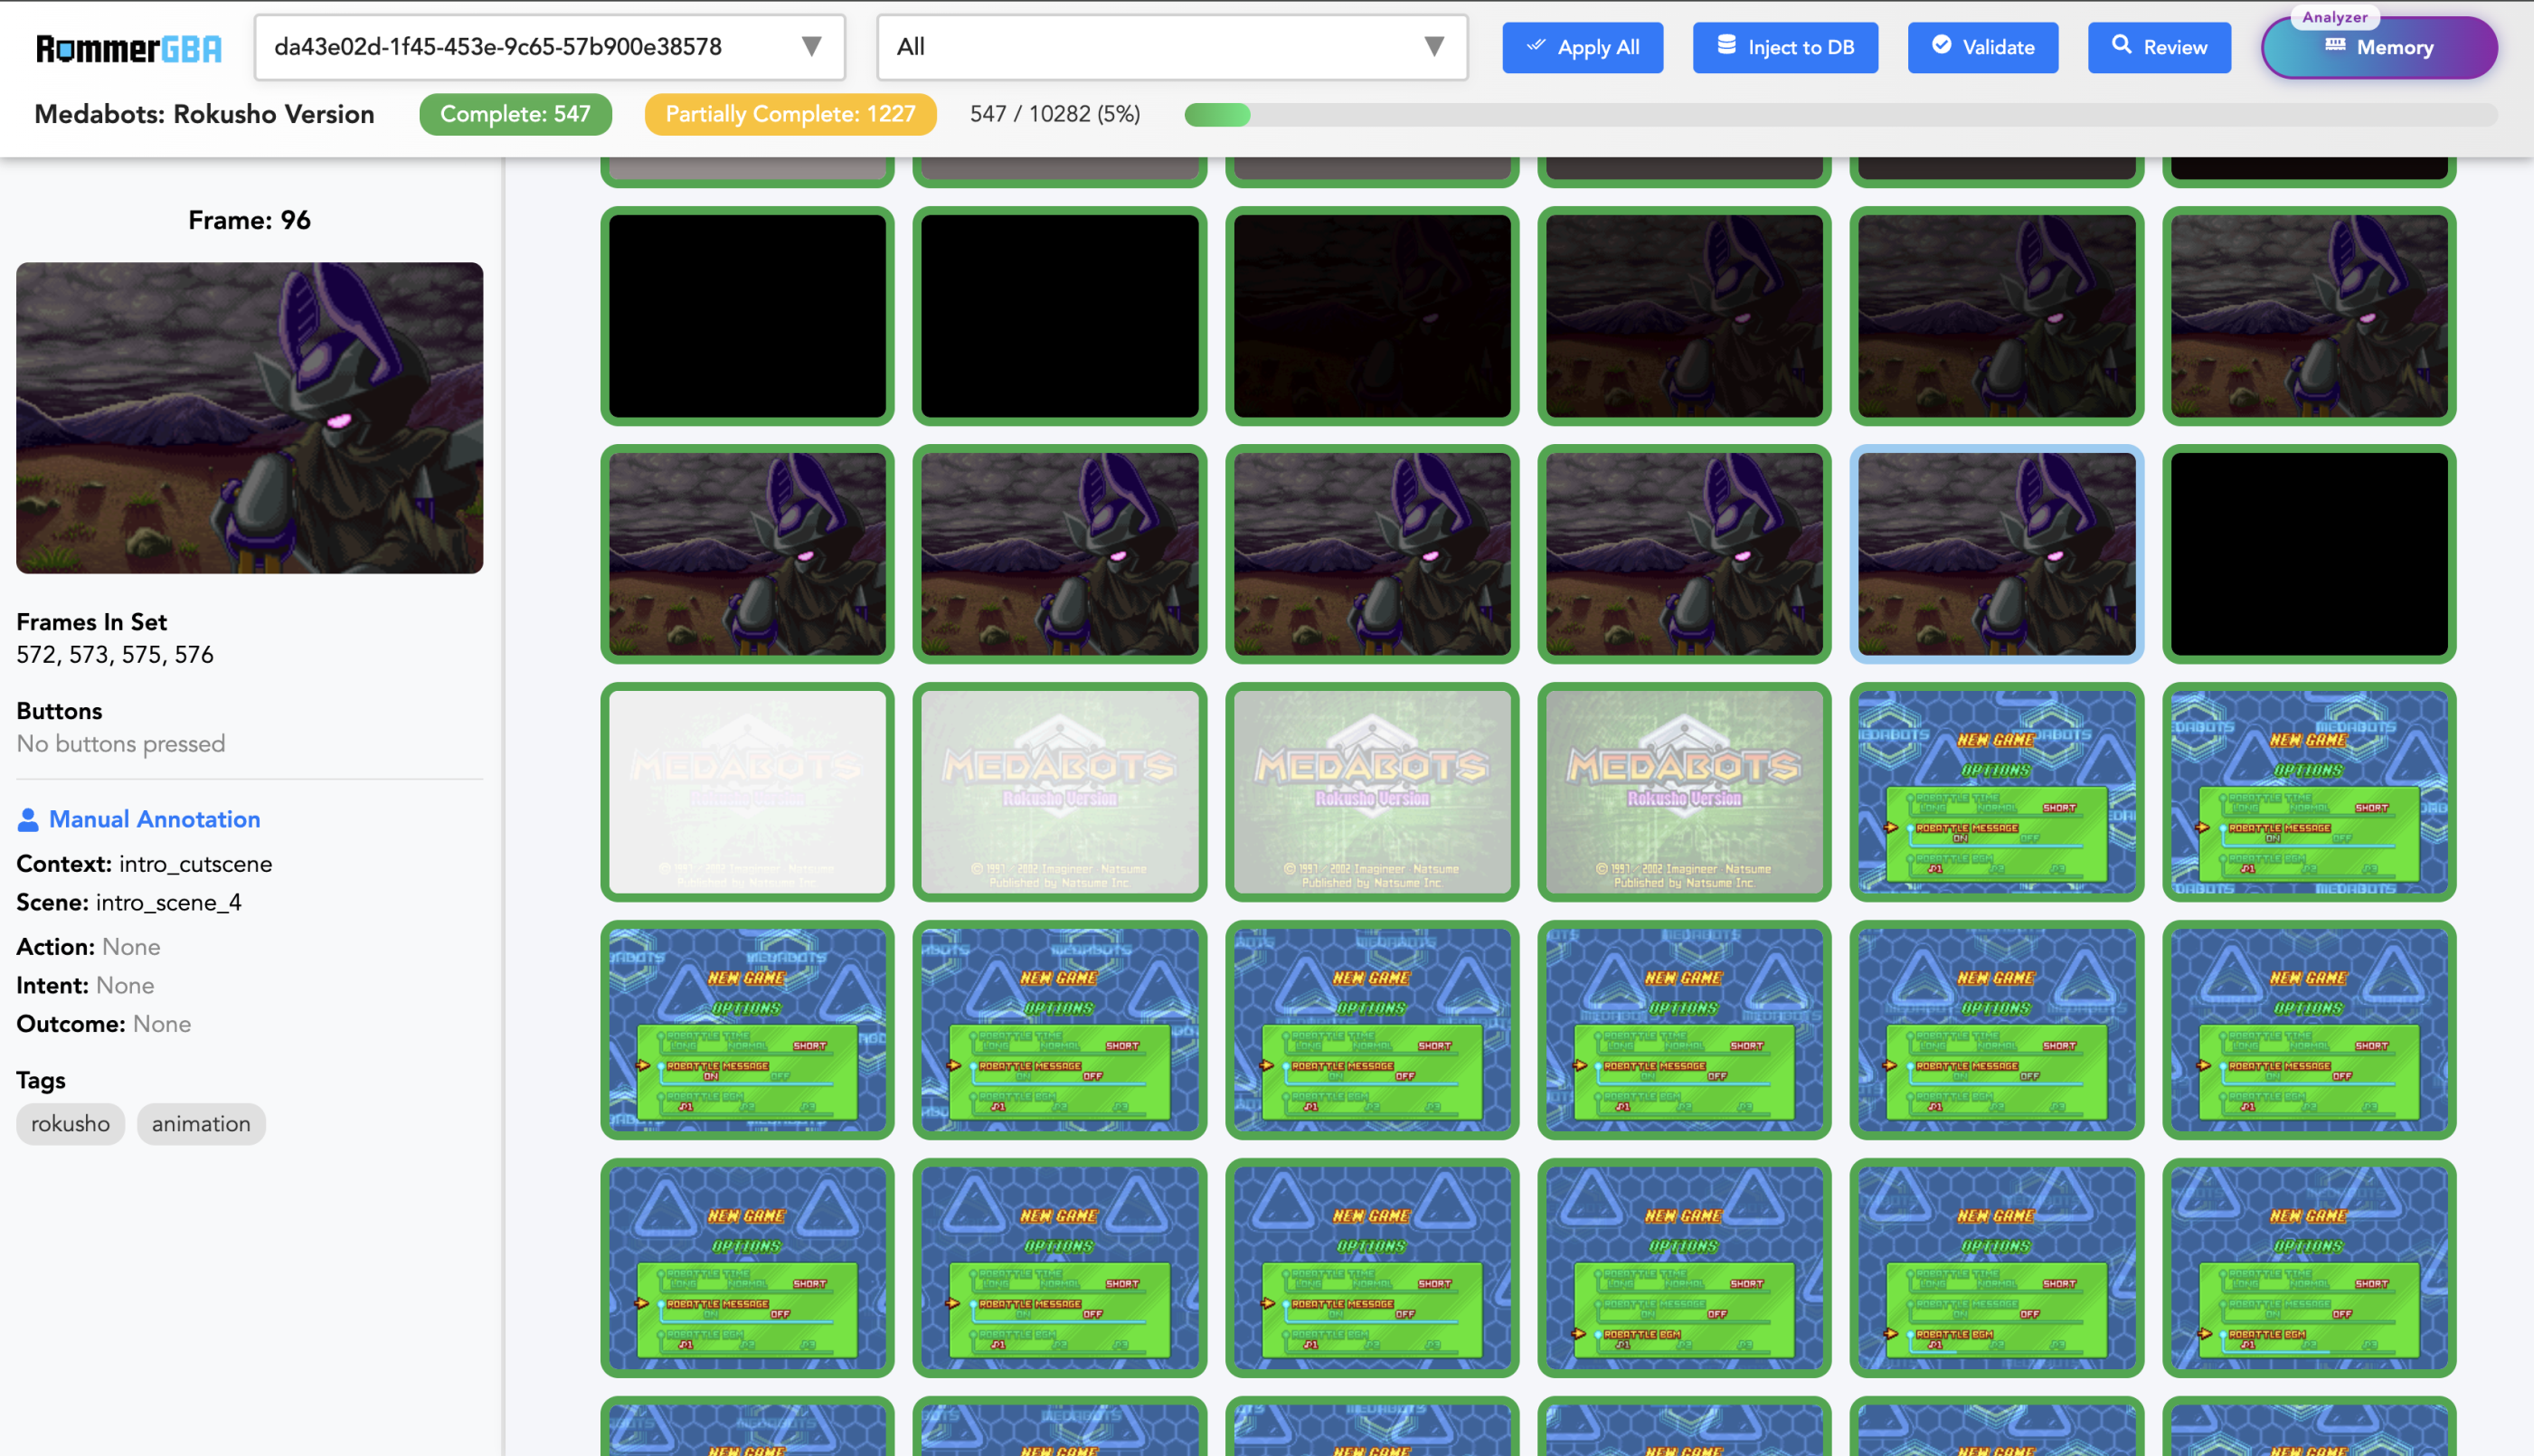Click the 'Action: None' field

coord(88,947)
